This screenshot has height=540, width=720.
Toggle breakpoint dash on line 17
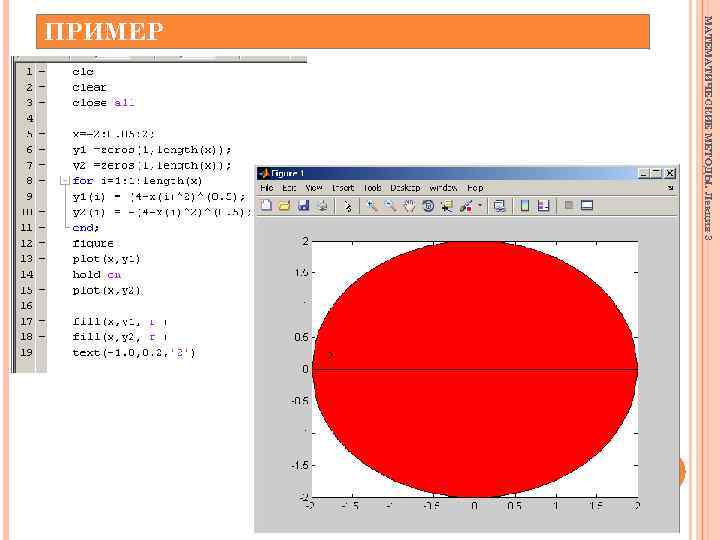coord(42,321)
